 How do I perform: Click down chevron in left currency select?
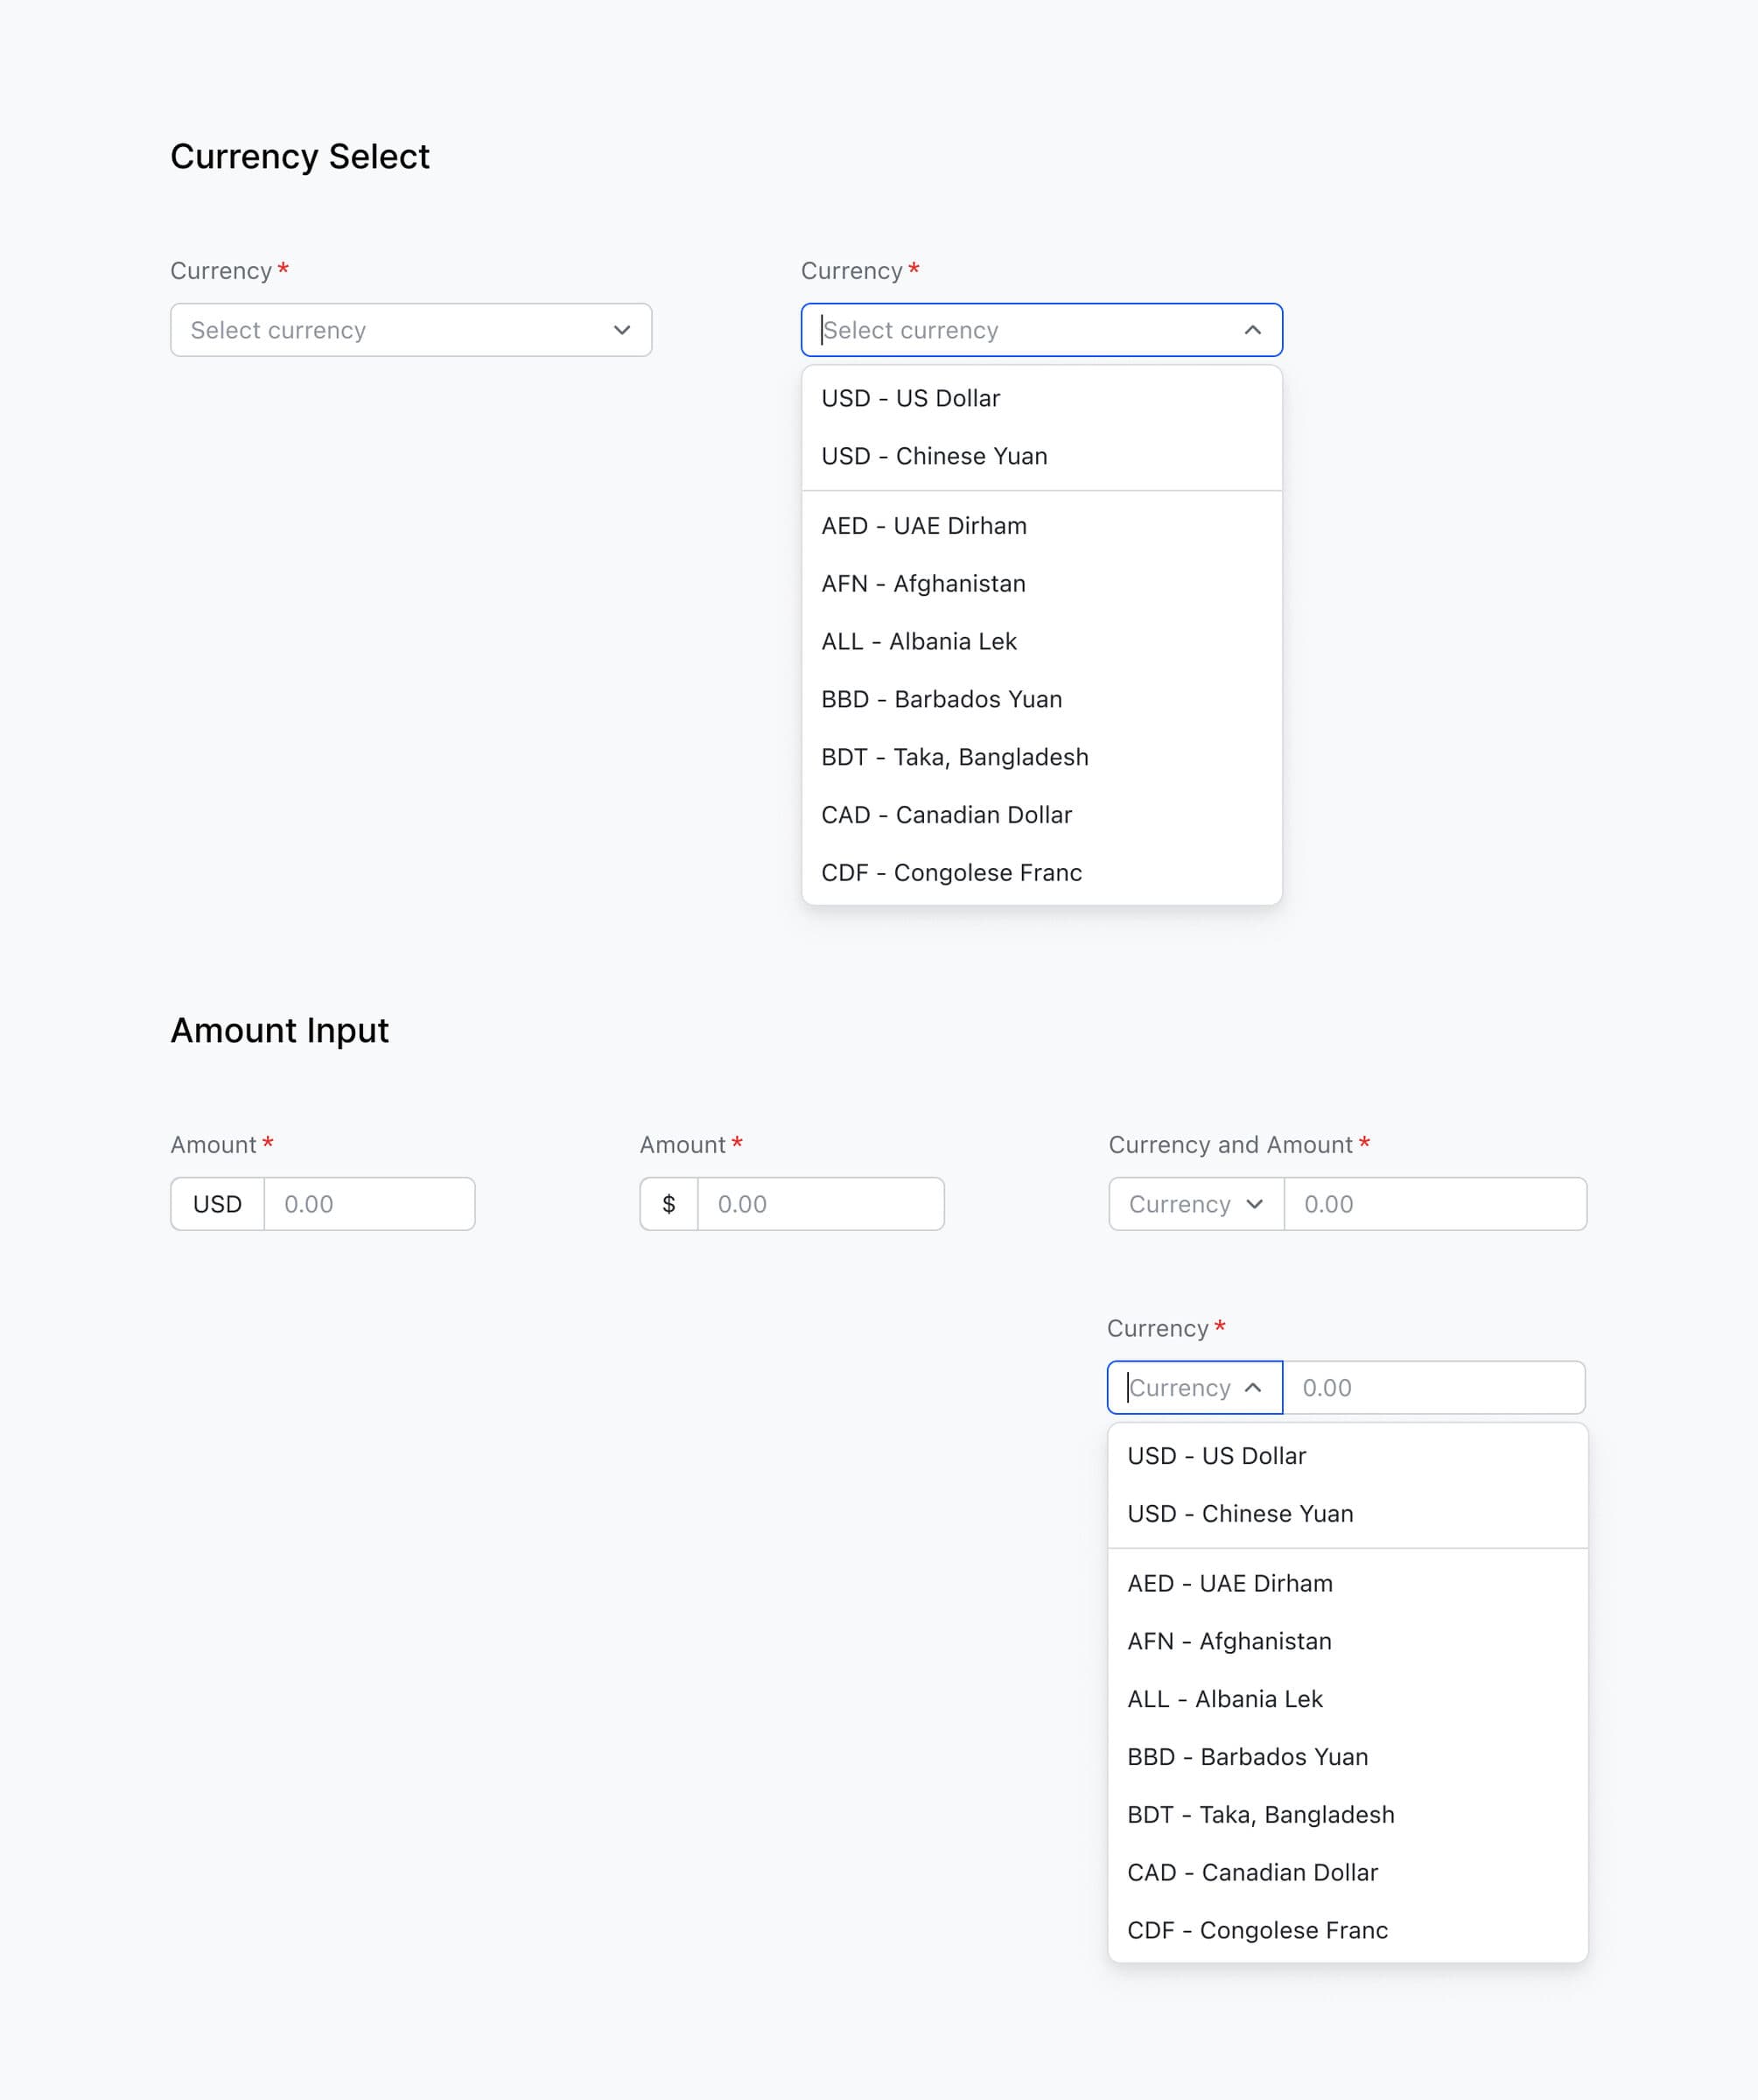(x=622, y=330)
